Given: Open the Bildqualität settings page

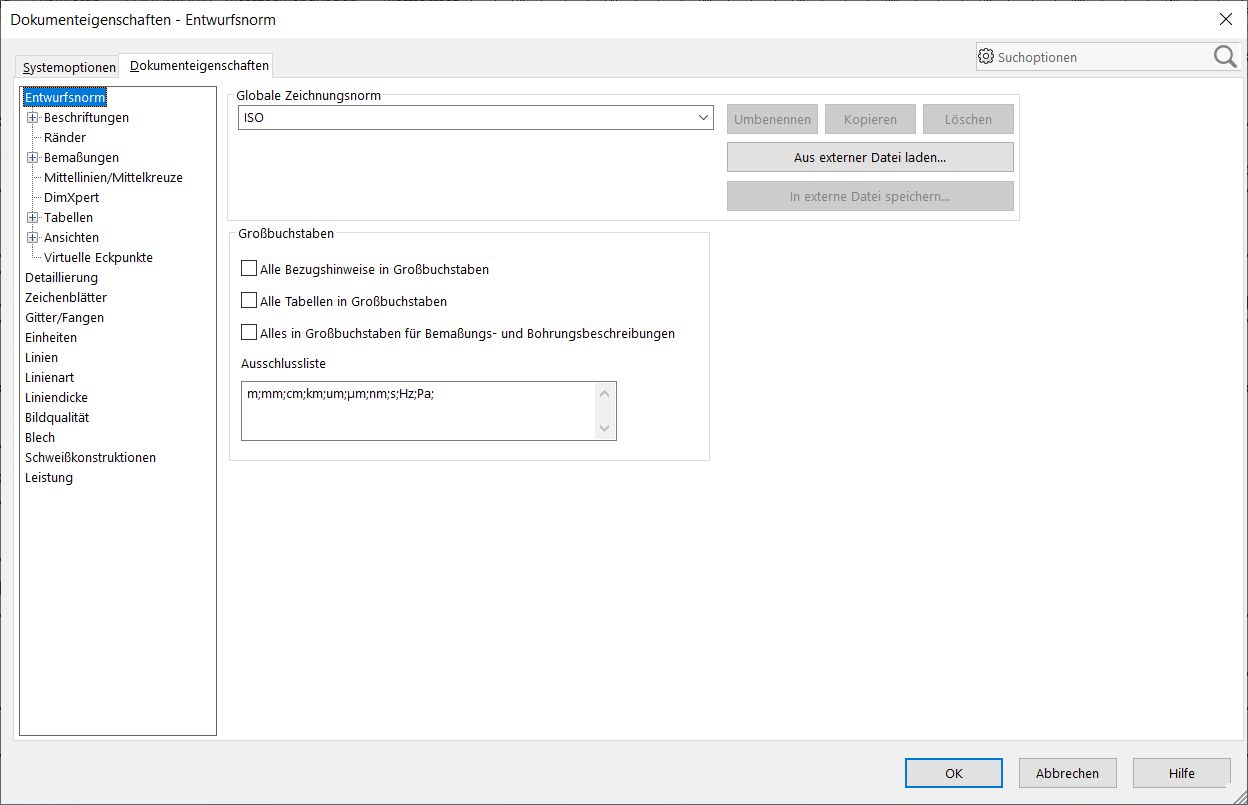Looking at the screenshot, I should click(57, 418).
